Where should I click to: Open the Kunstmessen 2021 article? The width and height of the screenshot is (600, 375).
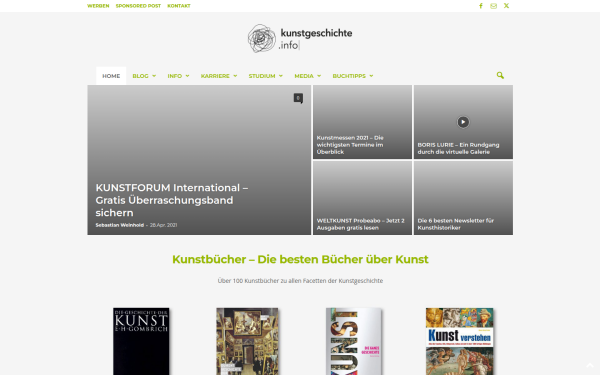[x=350, y=145]
